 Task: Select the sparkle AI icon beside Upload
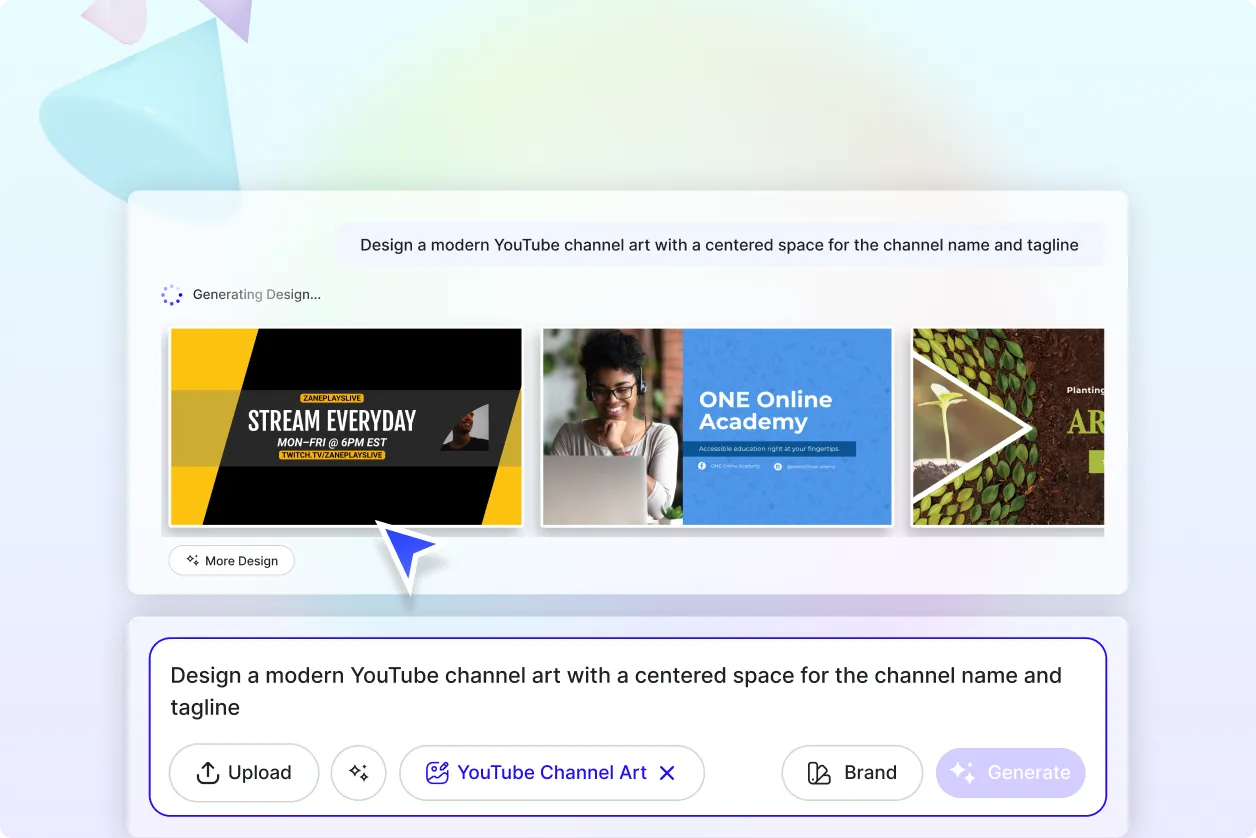tap(358, 772)
